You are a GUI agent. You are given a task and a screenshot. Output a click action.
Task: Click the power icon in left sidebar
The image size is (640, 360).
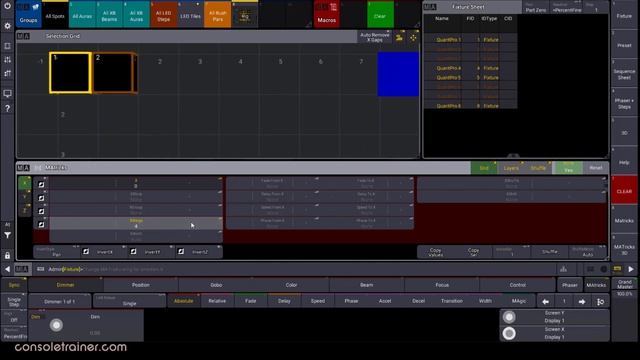click(7, 6)
